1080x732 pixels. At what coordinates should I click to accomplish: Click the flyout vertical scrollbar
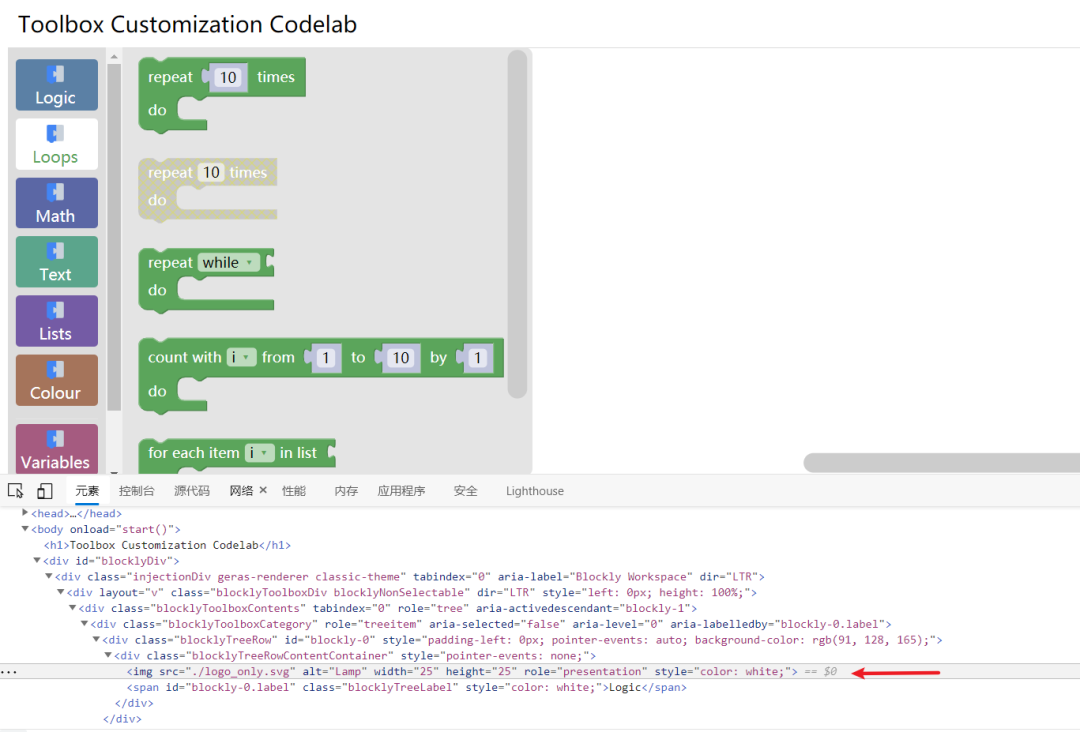pos(517,224)
